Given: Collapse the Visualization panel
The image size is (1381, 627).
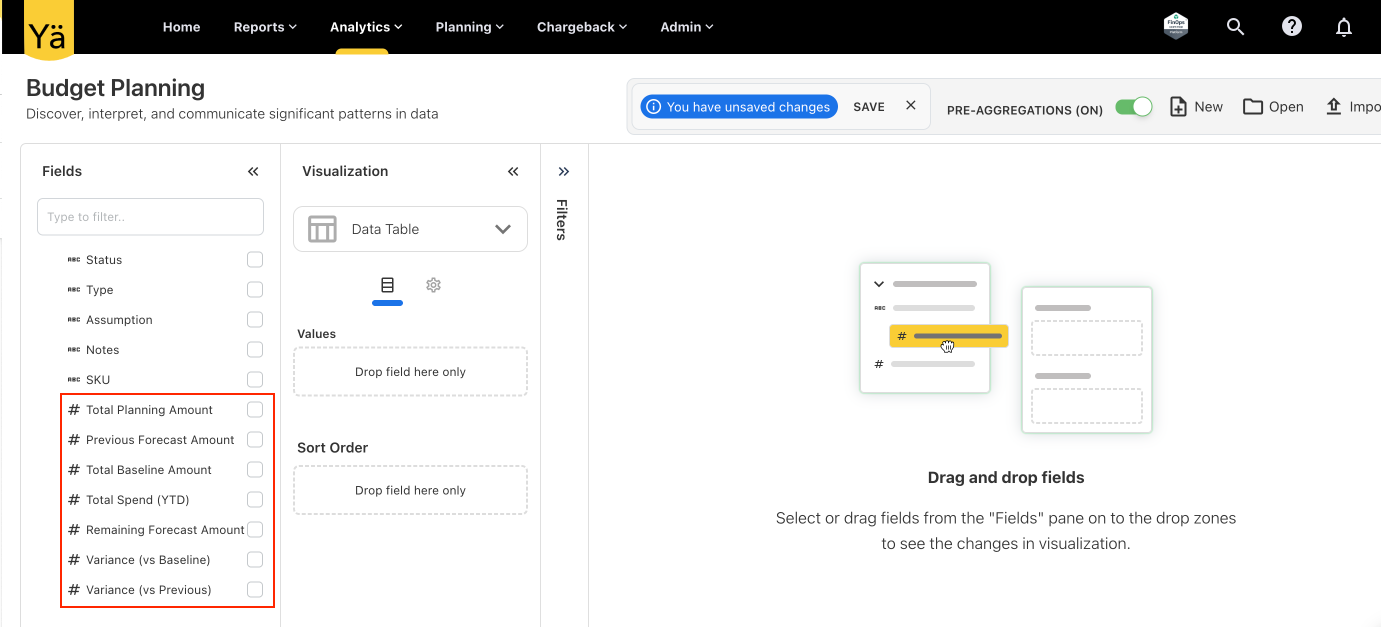Looking at the screenshot, I should [x=513, y=172].
